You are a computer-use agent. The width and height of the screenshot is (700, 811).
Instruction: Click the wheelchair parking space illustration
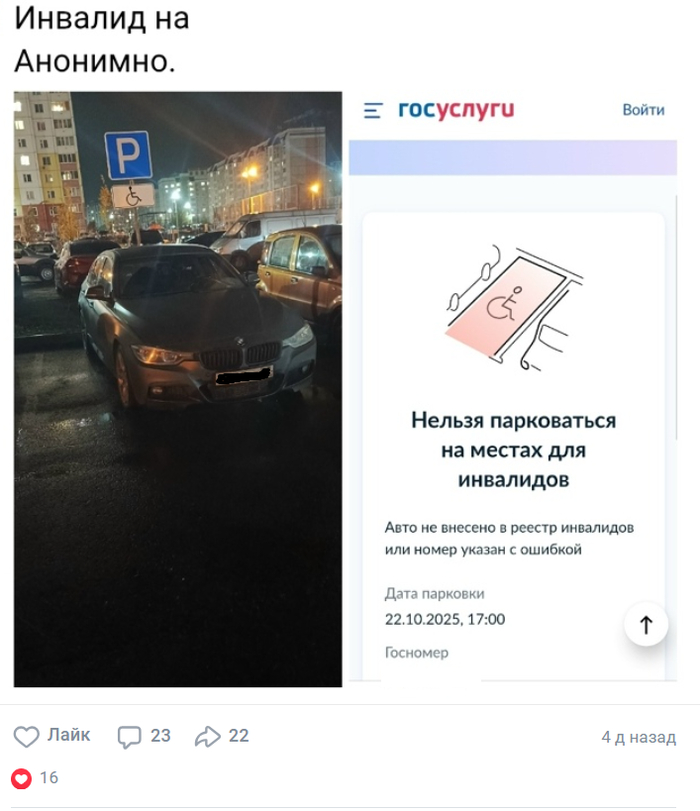(x=514, y=308)
